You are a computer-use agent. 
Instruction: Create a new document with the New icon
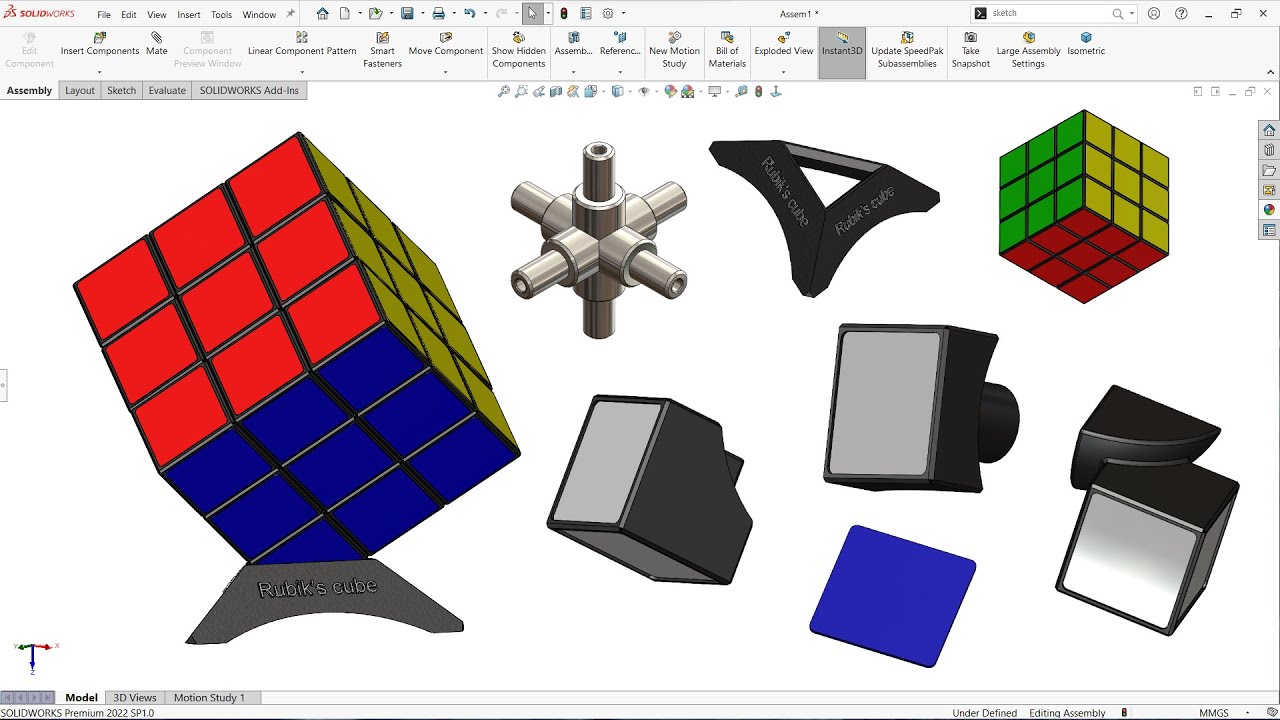pos(345,14)
